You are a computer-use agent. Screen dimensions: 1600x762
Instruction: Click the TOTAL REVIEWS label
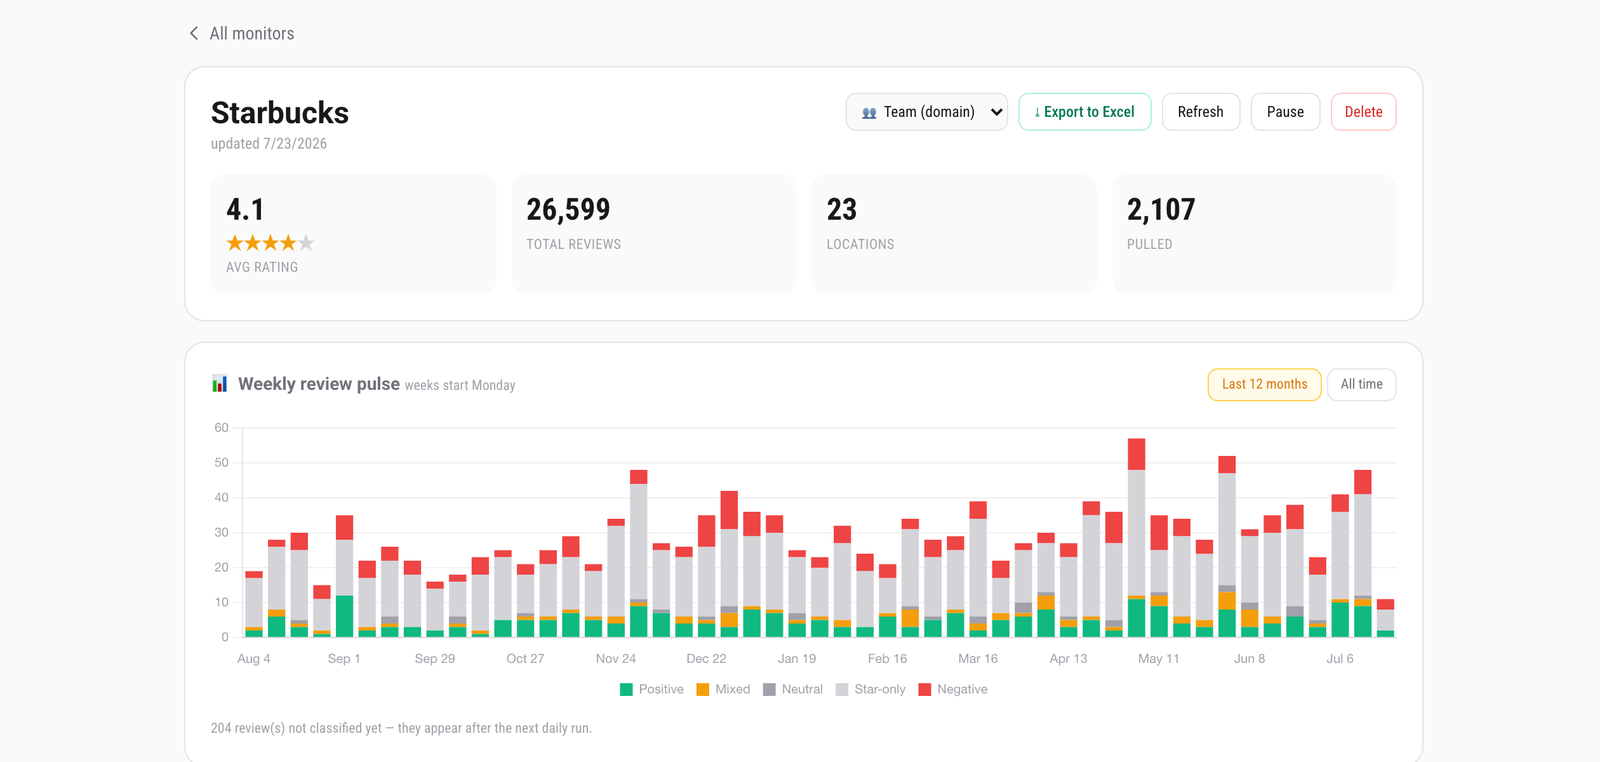coord(574,244)
